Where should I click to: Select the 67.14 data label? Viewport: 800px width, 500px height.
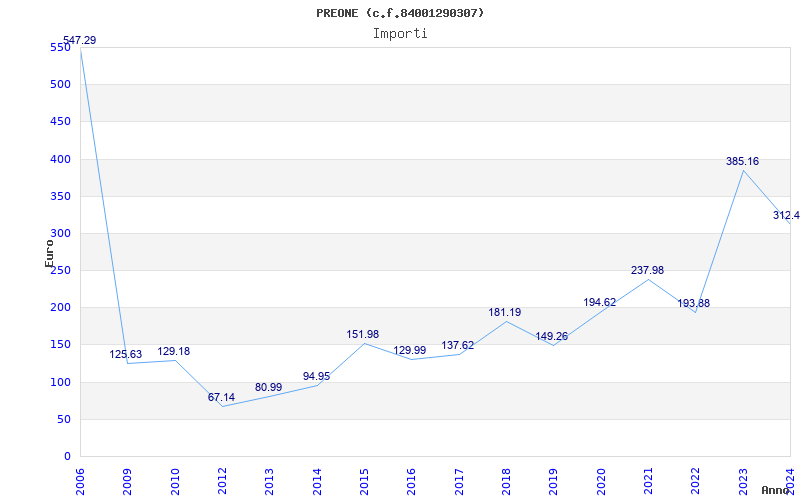(221, 397)
